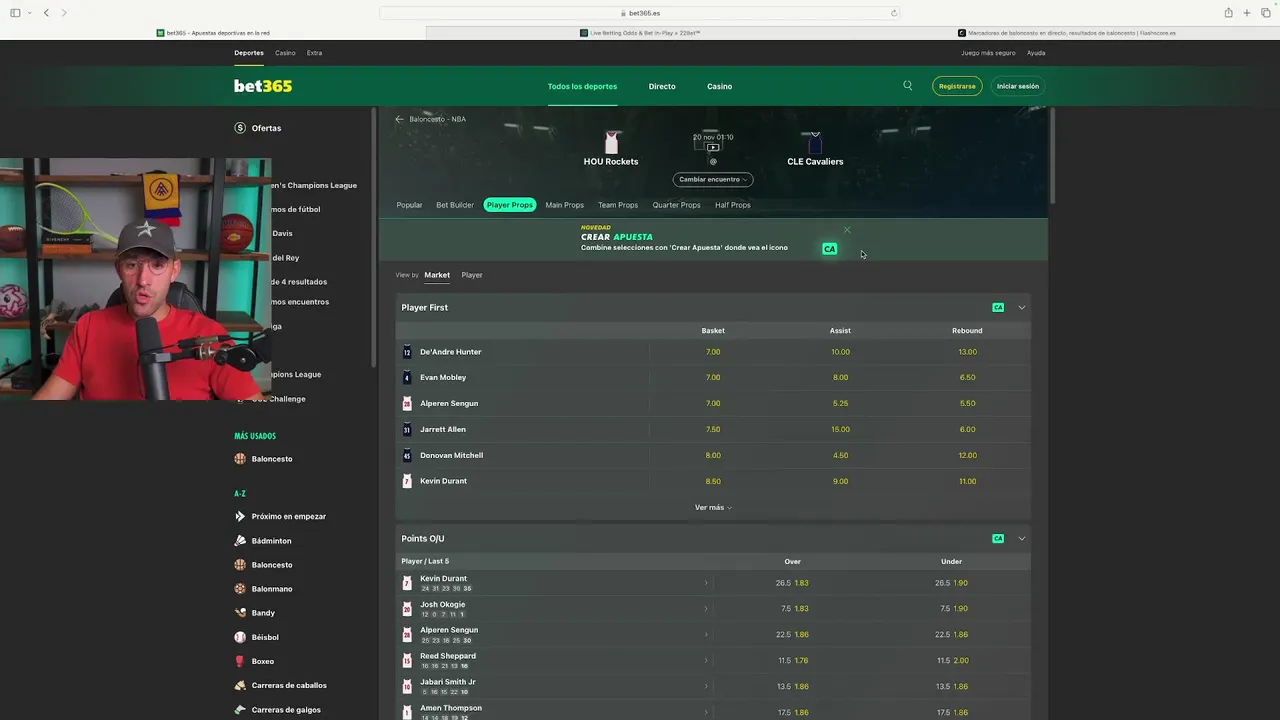
Task: Select Reed Sheppard Under 11.5 points 2.00
Action: 951,661
